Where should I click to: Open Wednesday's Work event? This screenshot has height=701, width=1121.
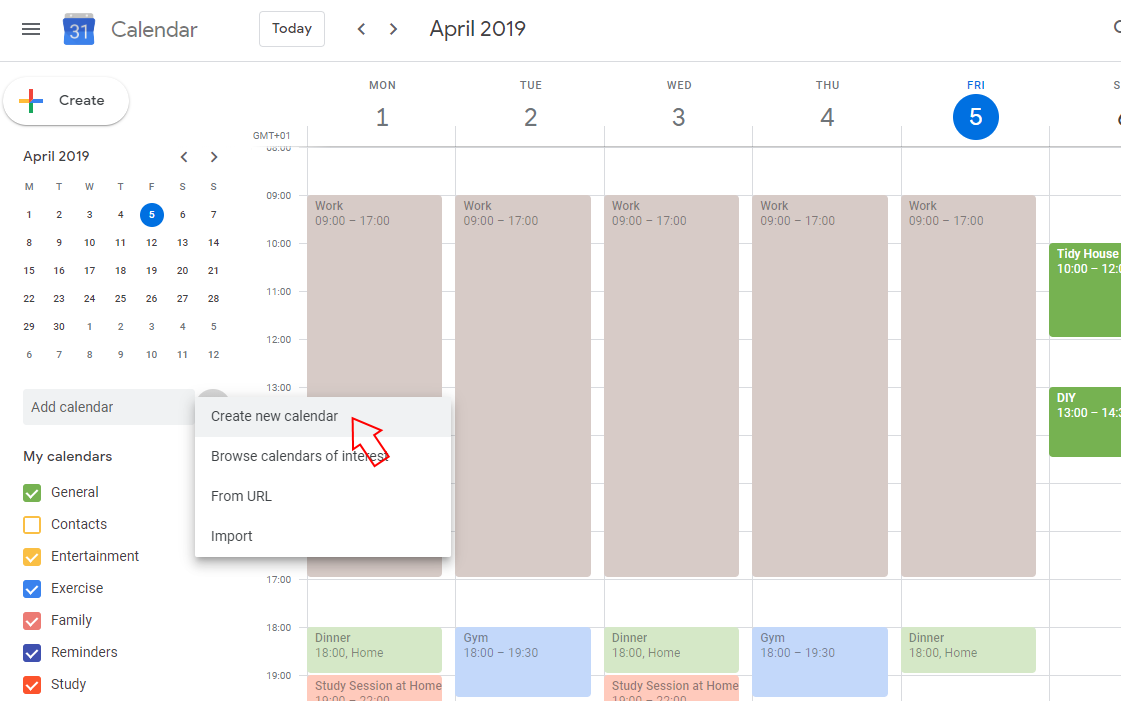click(671, 386)
